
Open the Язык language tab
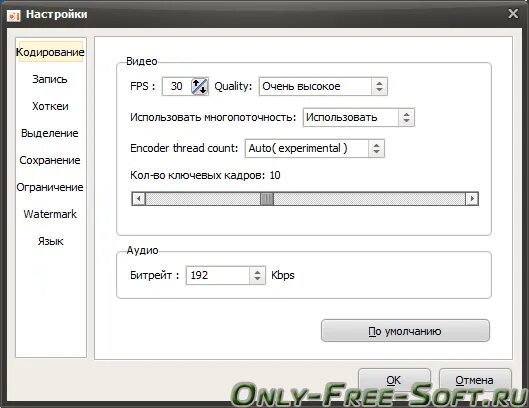tap(50, 241)
